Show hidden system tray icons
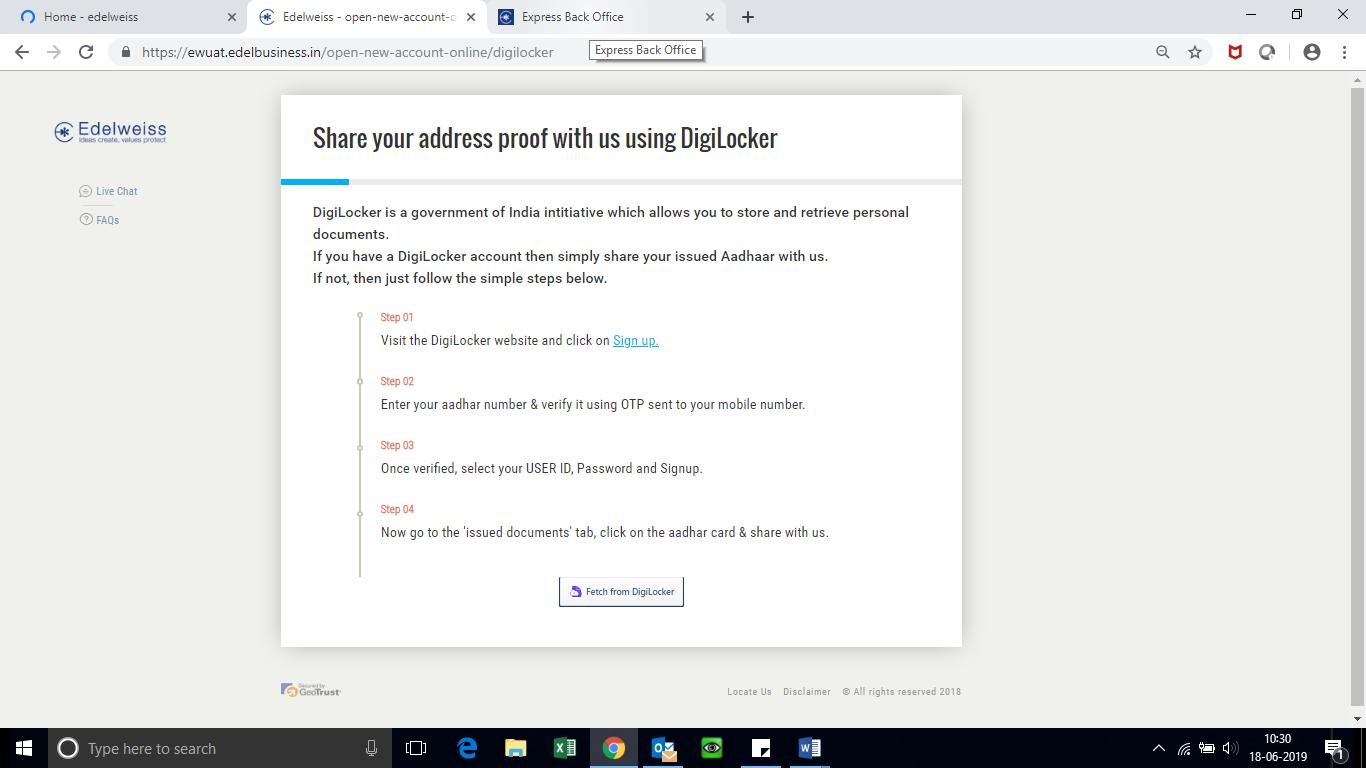This screenshot has height=768, width=1366. click(1158, 748)
